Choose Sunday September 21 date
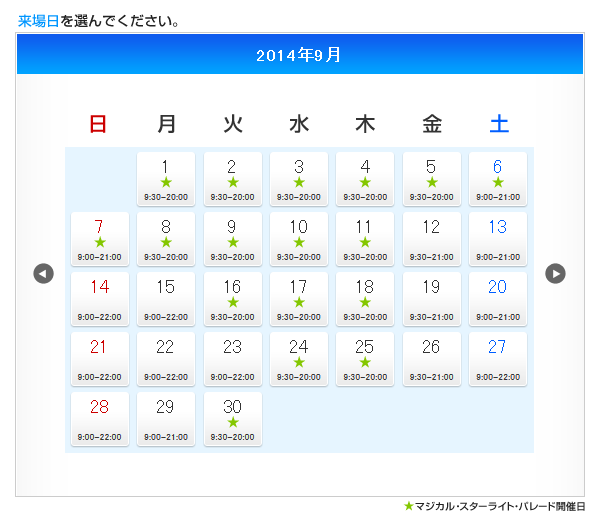The width and height of the screenshot is (597, 521). point(100,359)
